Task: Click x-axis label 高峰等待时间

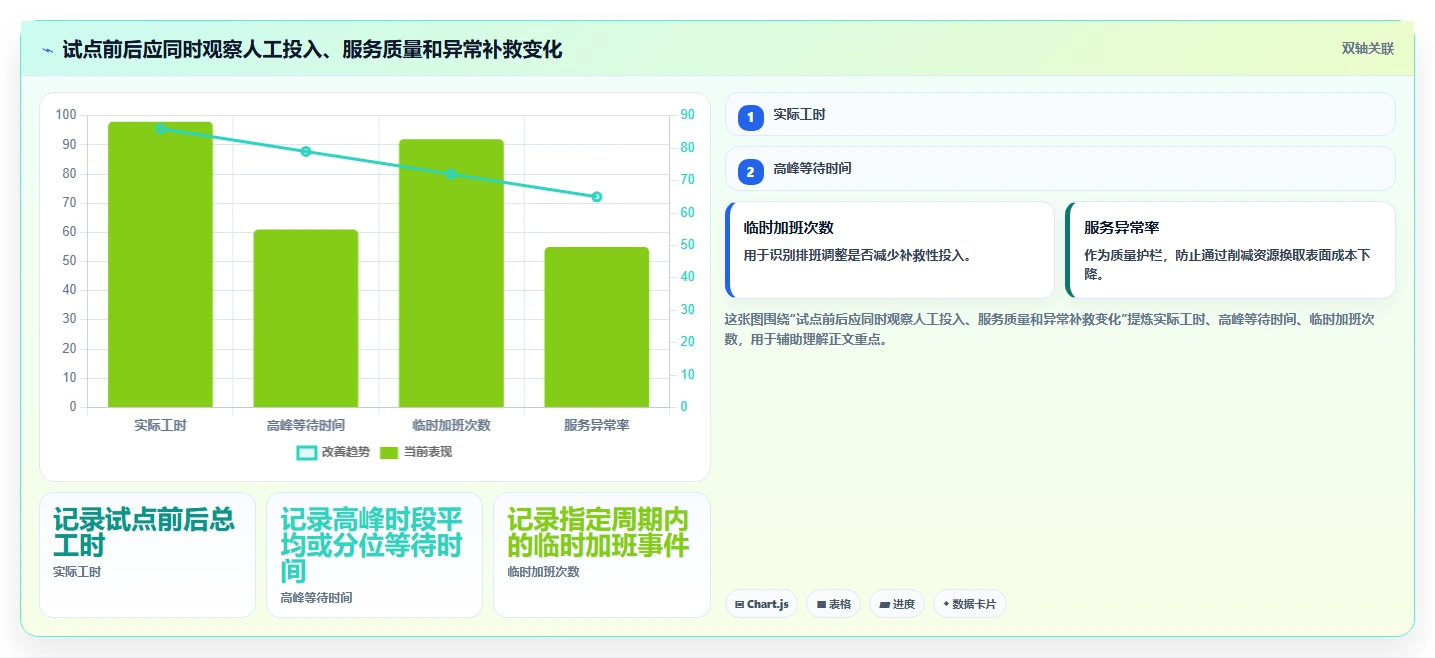Action: 306,425
